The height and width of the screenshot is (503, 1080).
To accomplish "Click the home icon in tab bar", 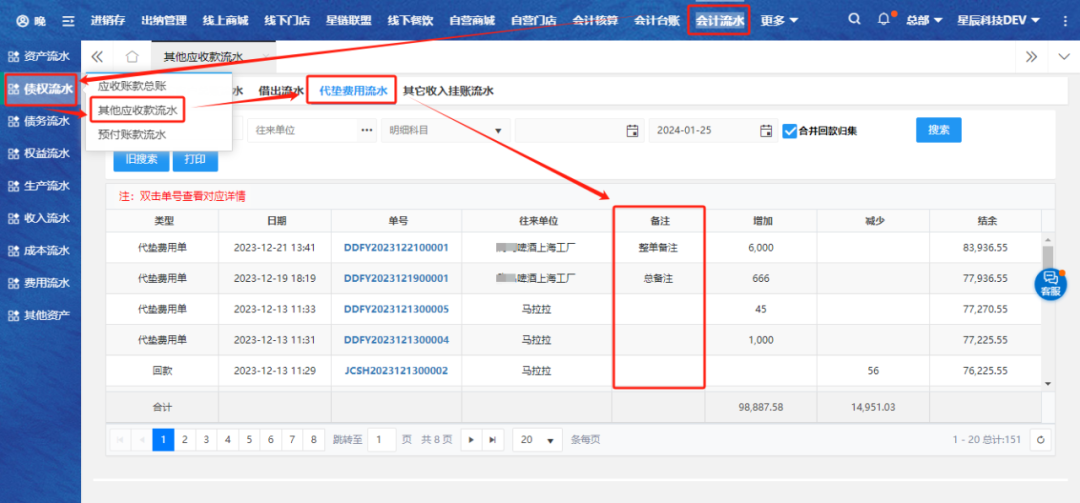I will click(x=132, y=57).
